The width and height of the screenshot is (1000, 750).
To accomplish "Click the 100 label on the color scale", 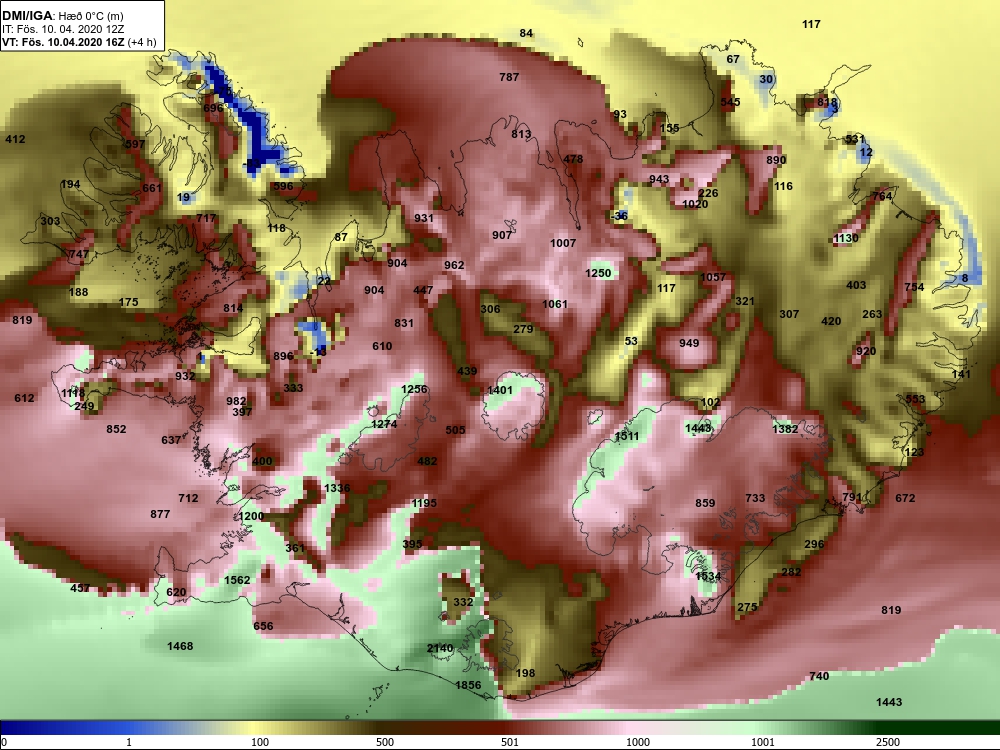I will 260,742.
